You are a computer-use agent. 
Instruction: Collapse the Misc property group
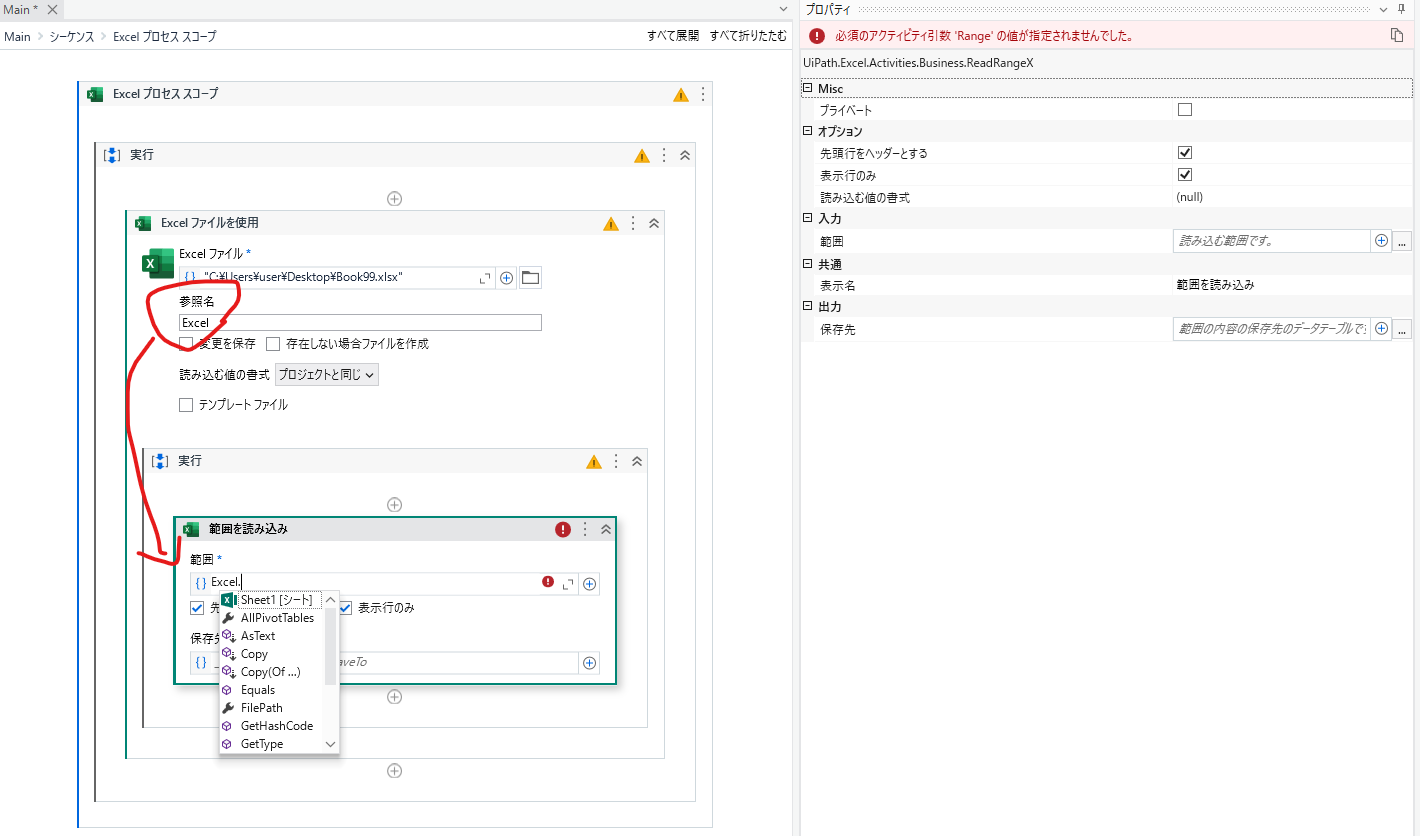[807, 89]
